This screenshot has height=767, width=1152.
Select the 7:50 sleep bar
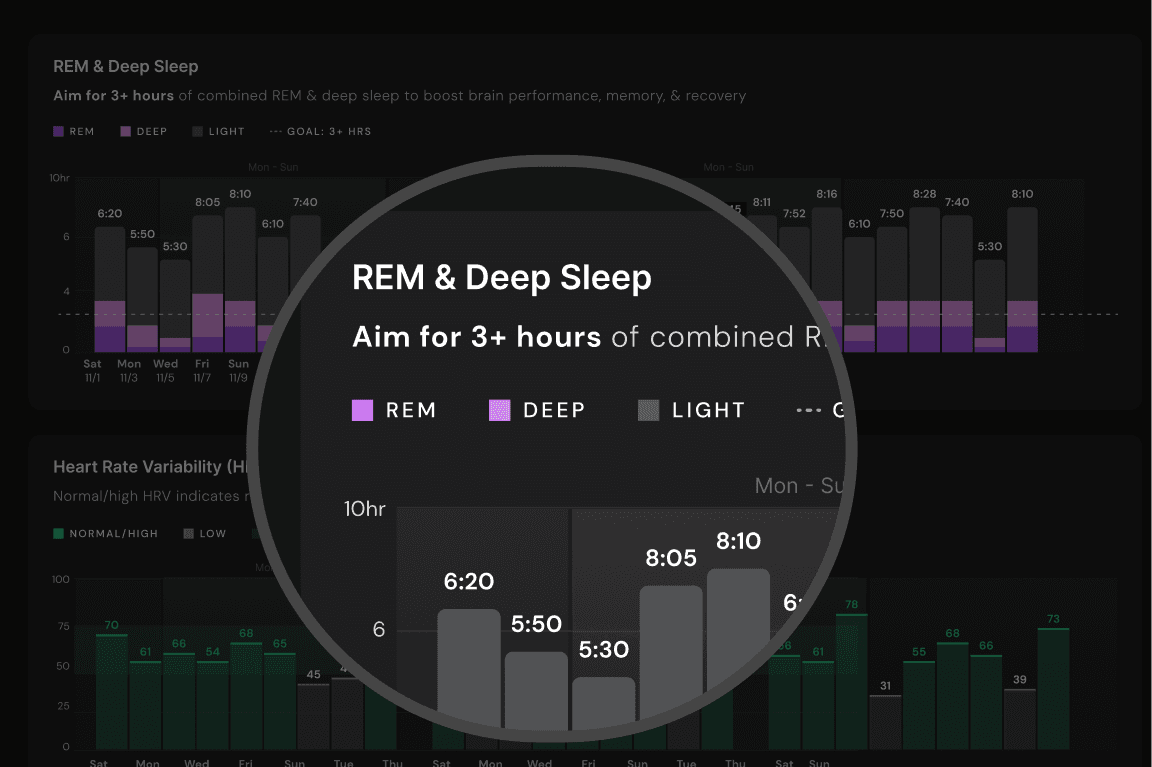pos(892,289)
